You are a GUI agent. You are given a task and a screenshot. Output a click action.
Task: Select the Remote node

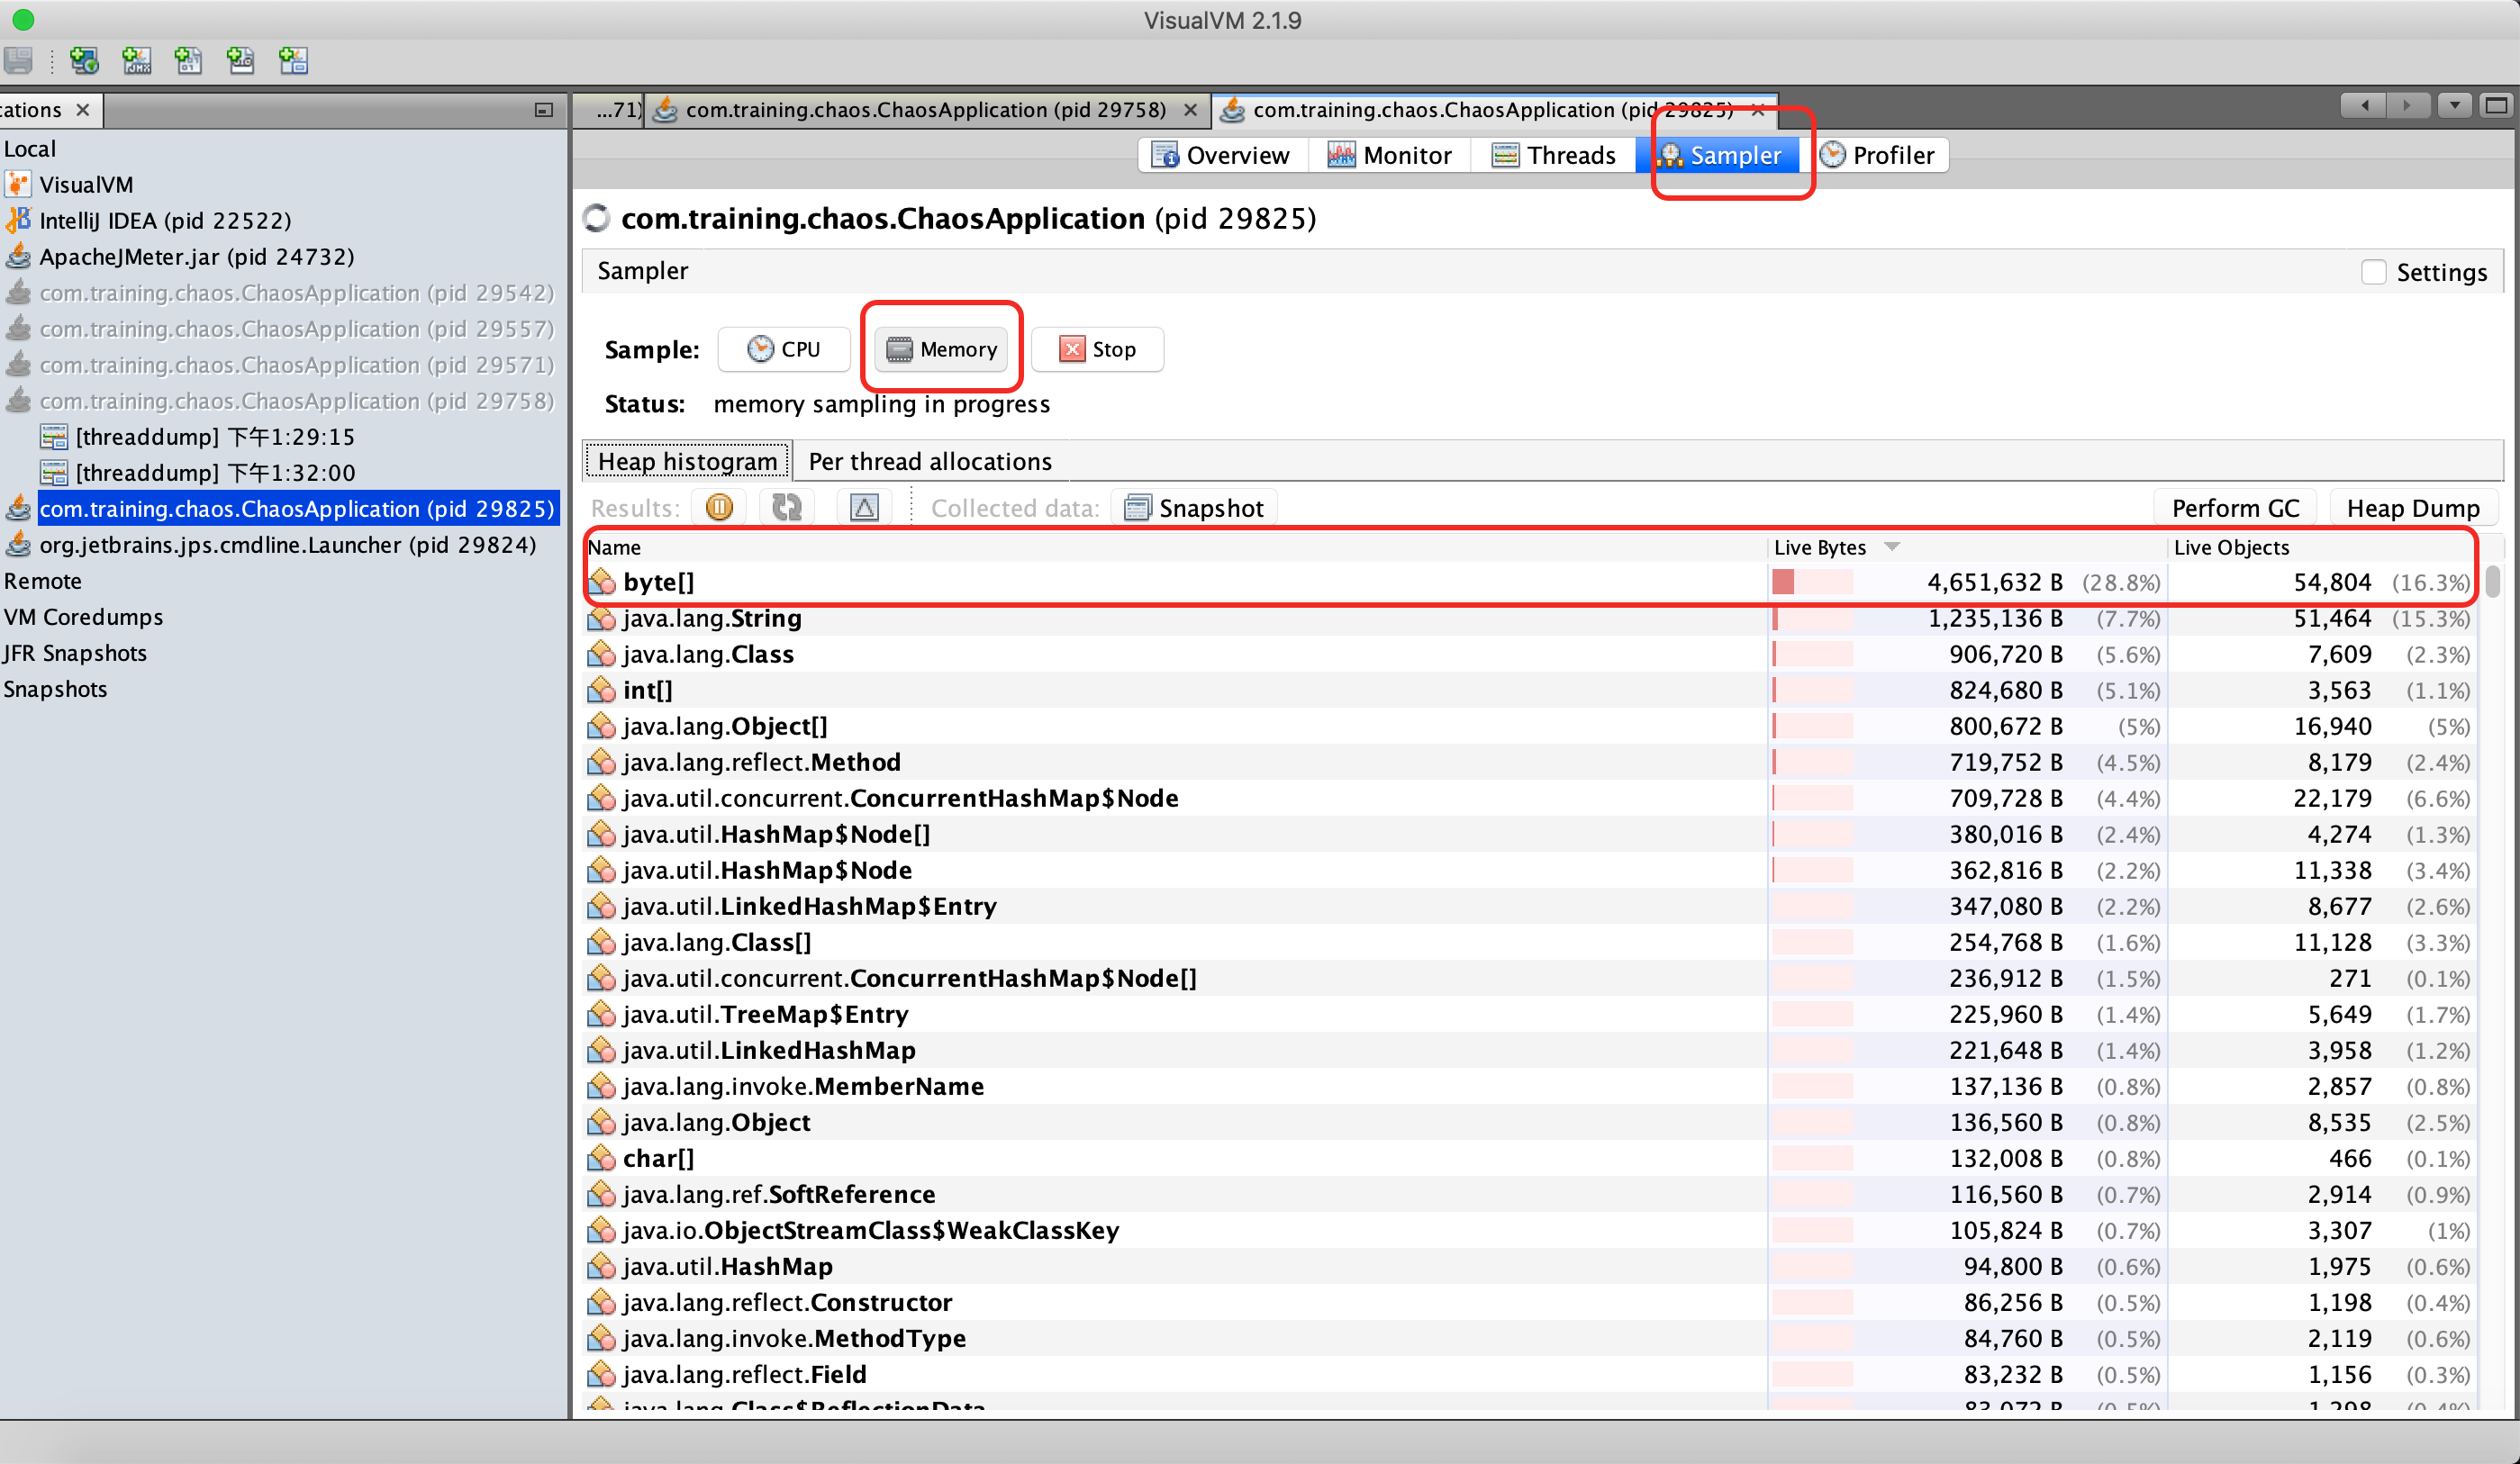43,581
